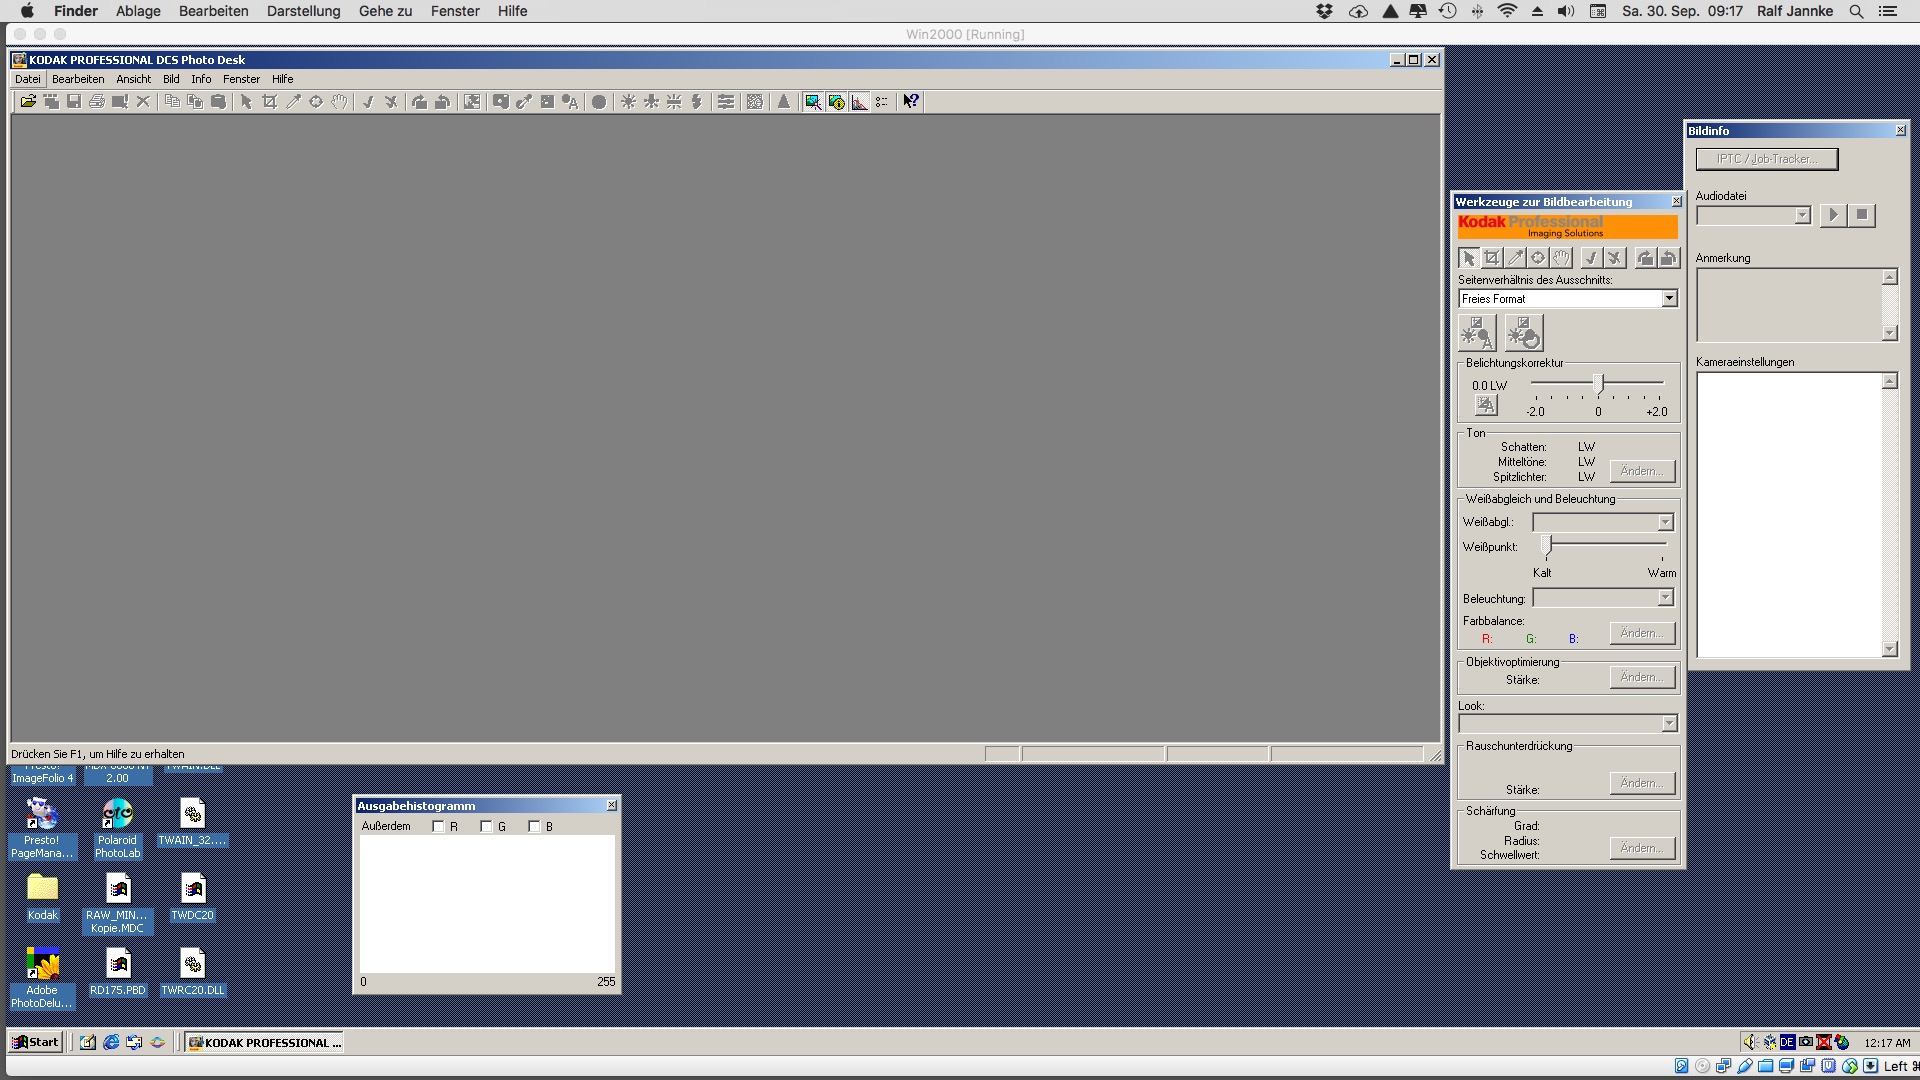Click the IPTC / Job-Tracker button
The height and width of the screenshot is (1080, 1920).
(1767, 159)
